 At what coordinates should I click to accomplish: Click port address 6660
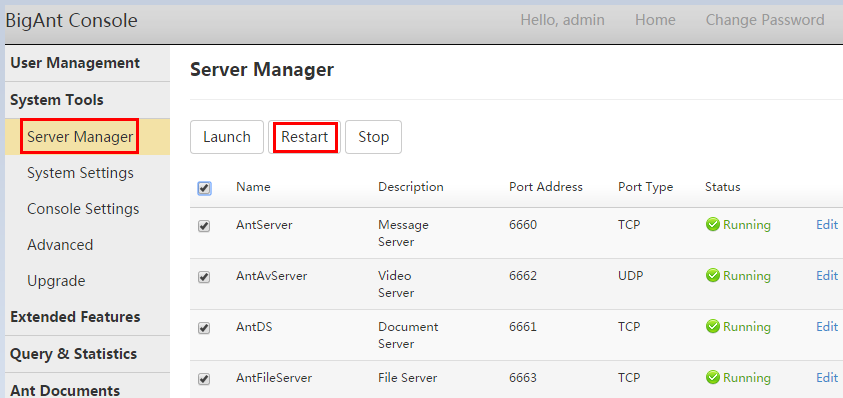pyautogui.click(x=523, y=225)
